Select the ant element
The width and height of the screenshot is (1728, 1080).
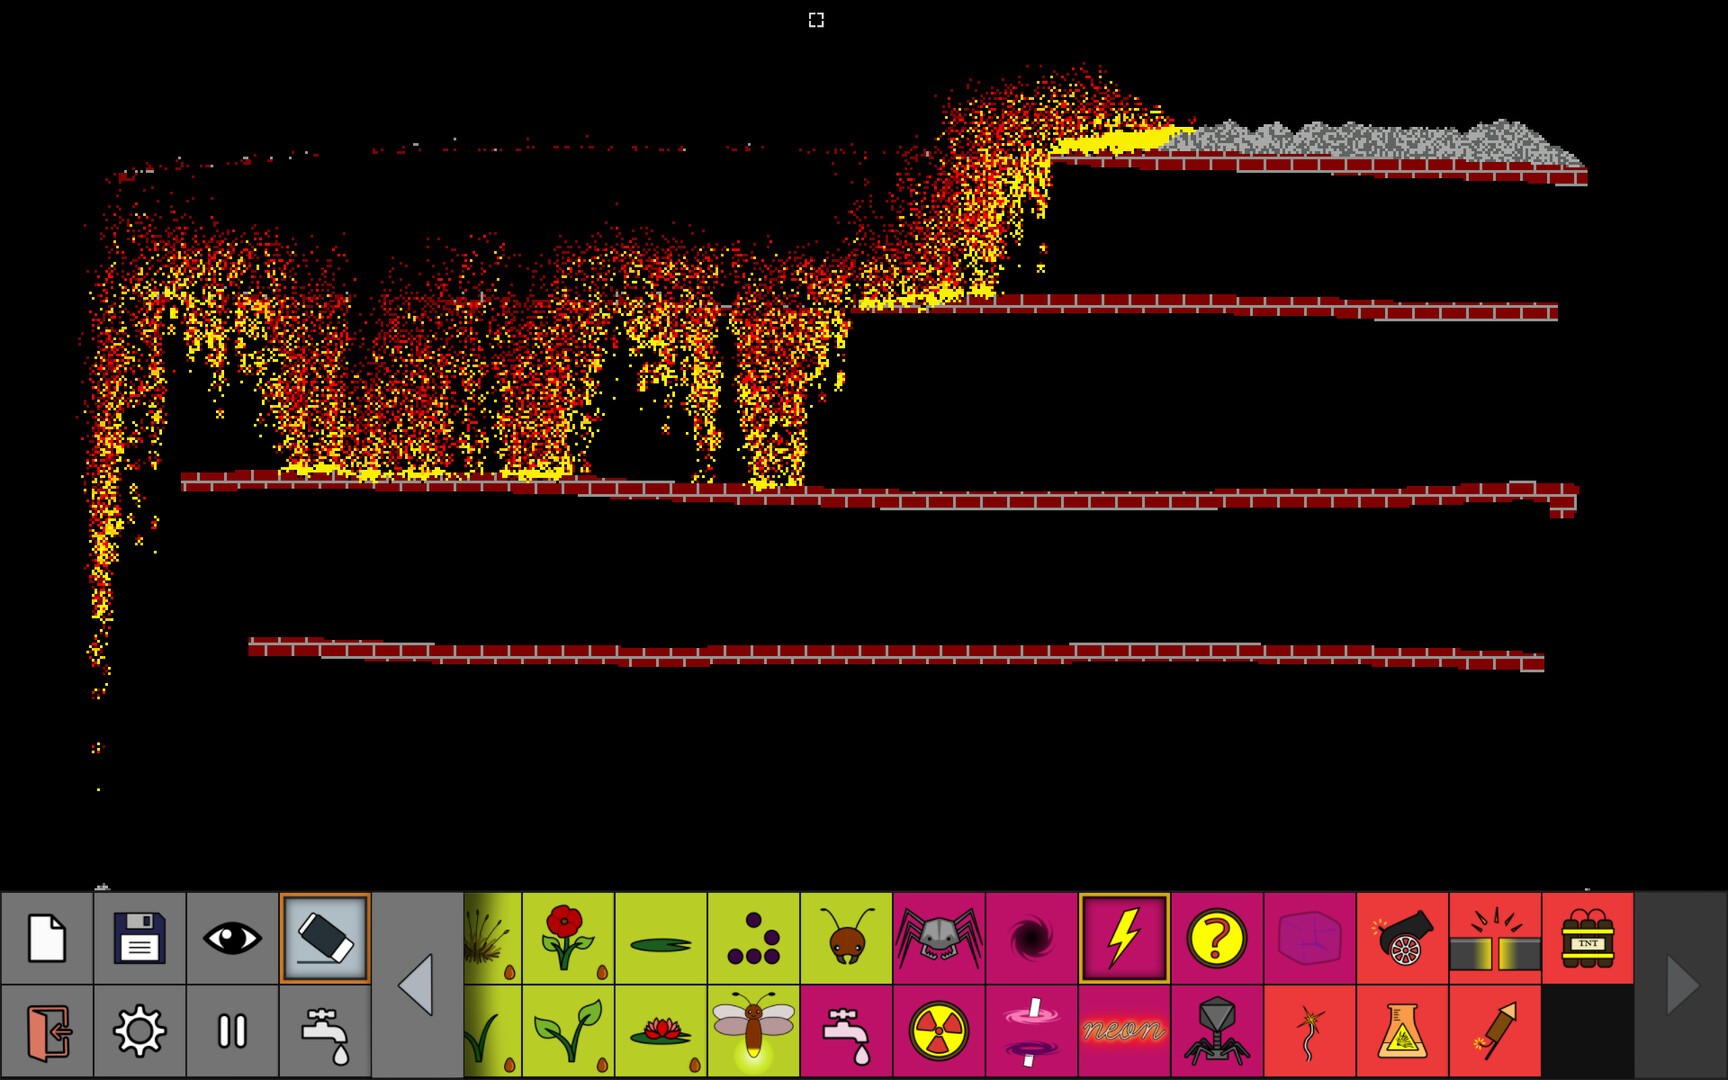(x=845, y=938)
